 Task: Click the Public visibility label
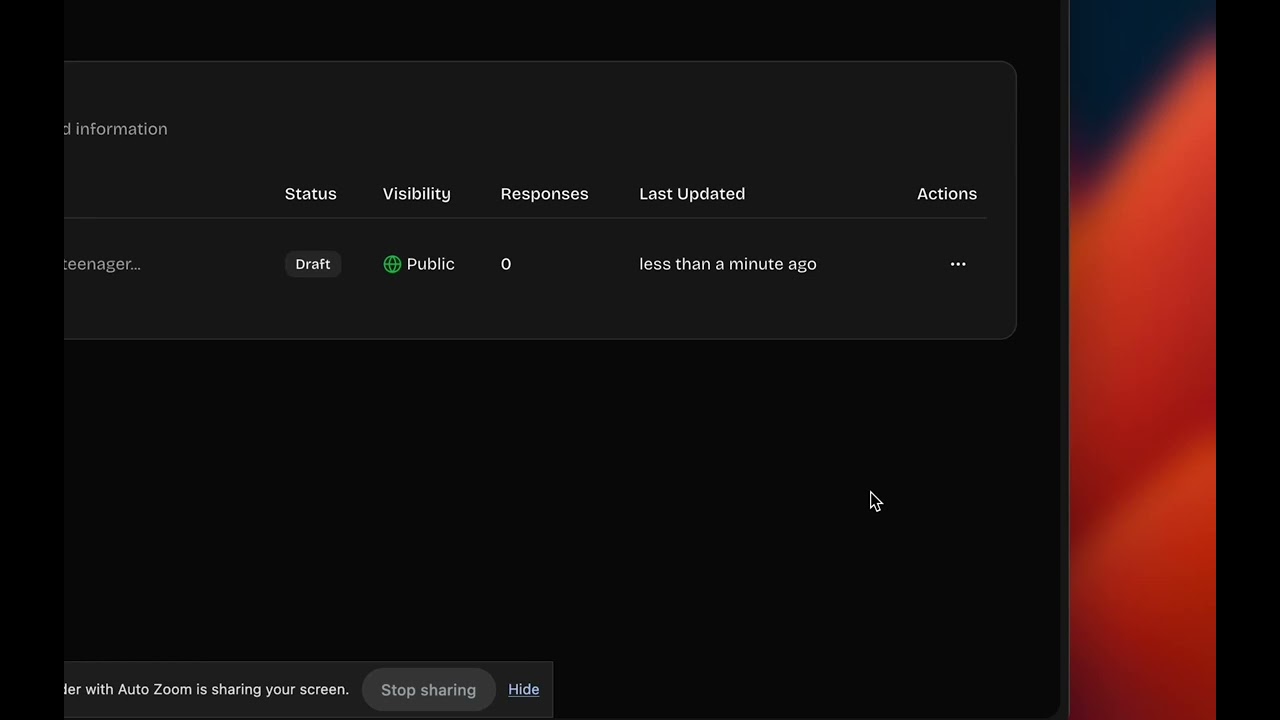[x=431, y=264]
